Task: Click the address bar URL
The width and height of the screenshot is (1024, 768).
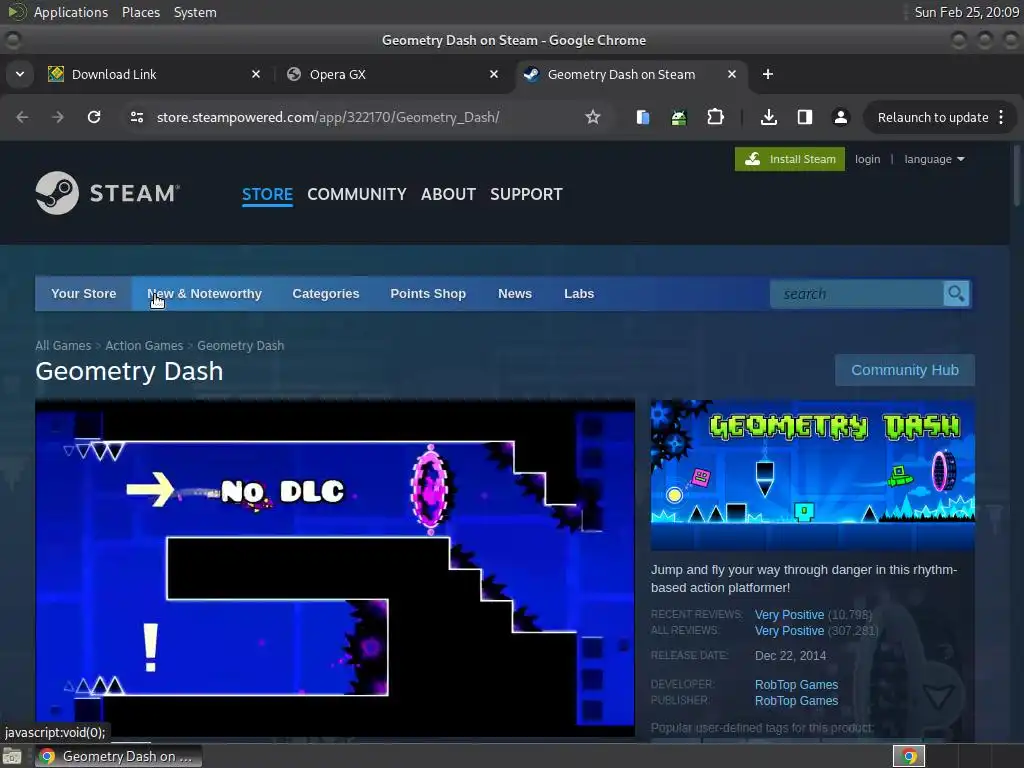Action: pos(328,118)
